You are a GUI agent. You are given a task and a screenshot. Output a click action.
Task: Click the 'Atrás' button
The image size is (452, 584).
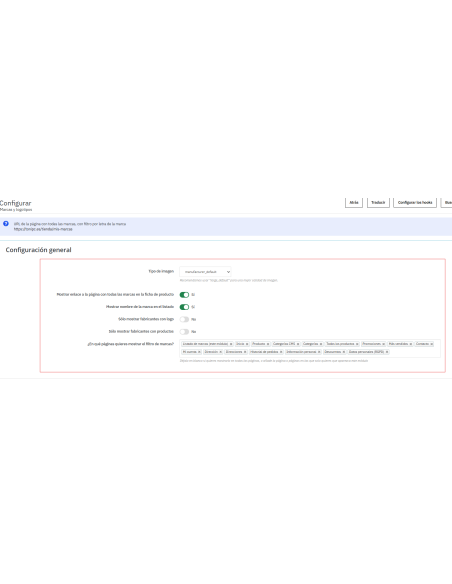[x=354, y=203]
